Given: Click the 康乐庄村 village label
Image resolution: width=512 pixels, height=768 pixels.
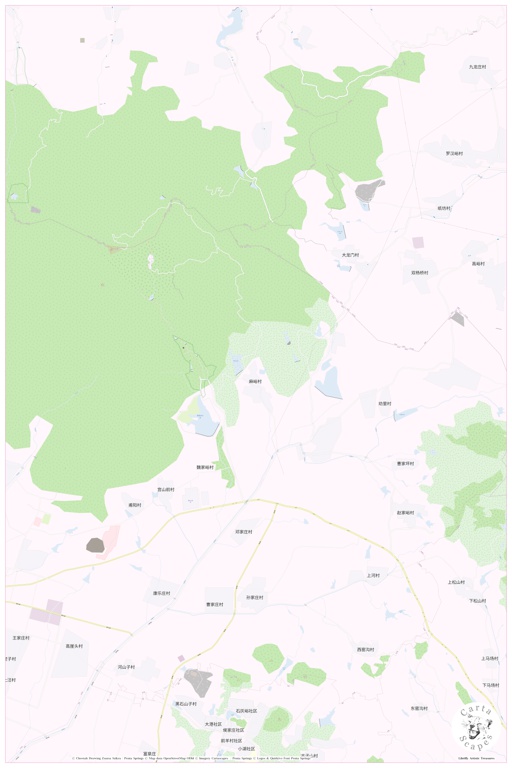Looking at the screenshot, I should 161,593.
